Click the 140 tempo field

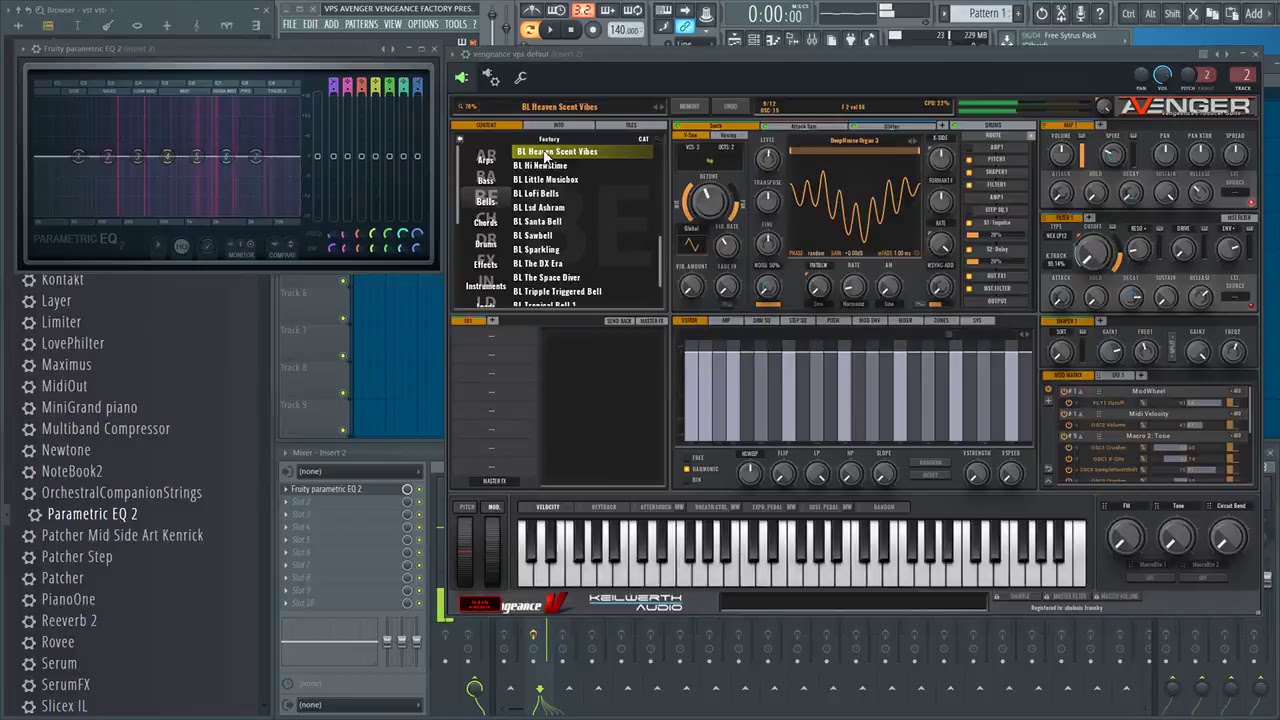(x=624, y=30)
